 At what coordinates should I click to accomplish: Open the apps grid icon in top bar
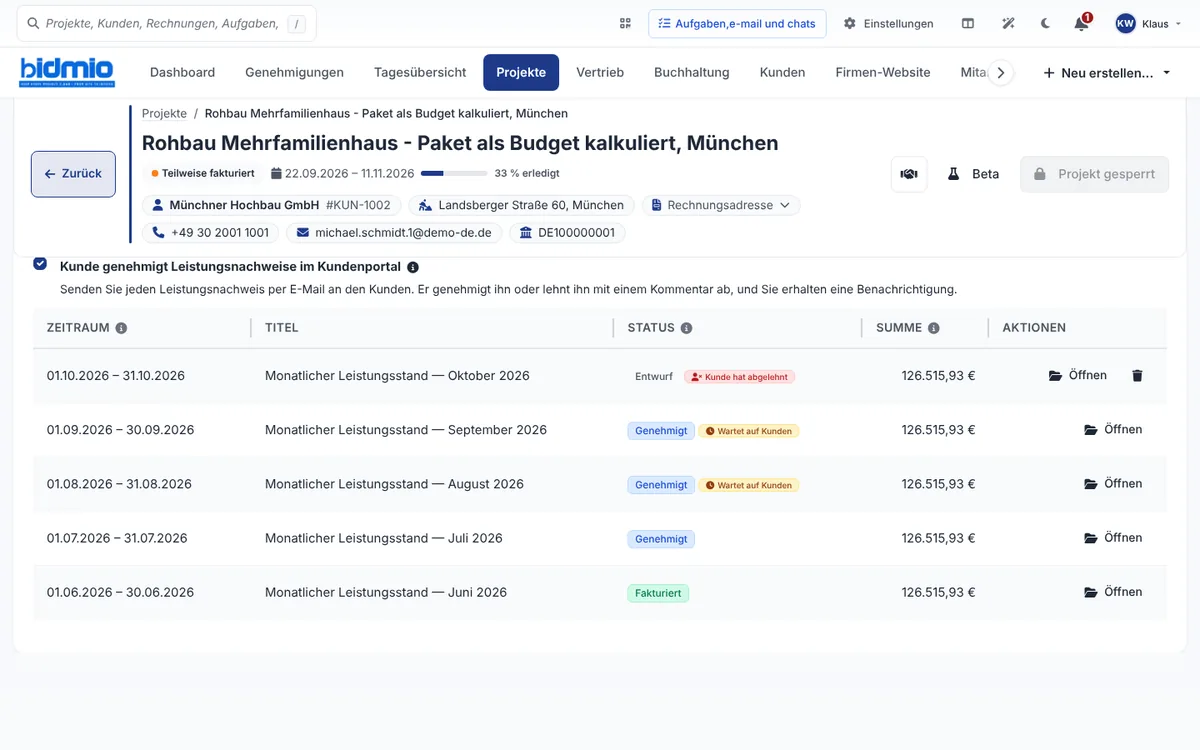tap(625, 23)
